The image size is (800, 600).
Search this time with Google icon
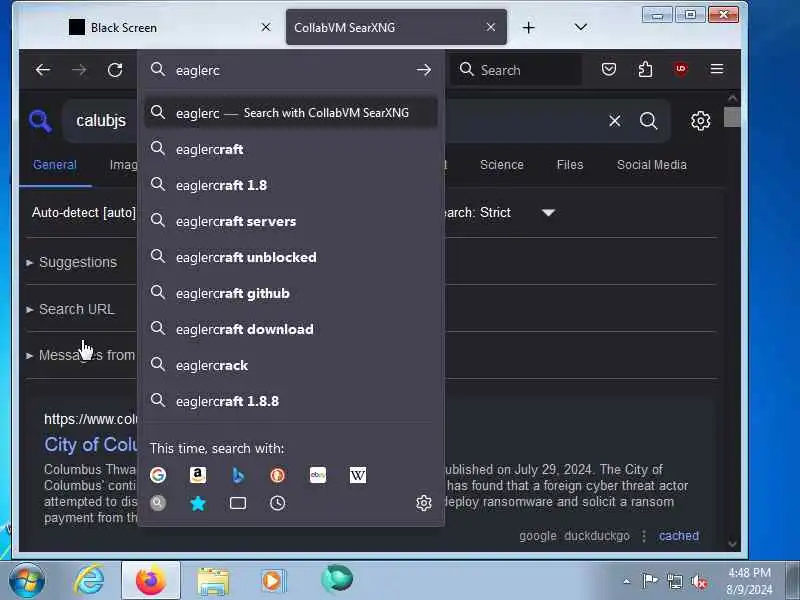point(158,475)
